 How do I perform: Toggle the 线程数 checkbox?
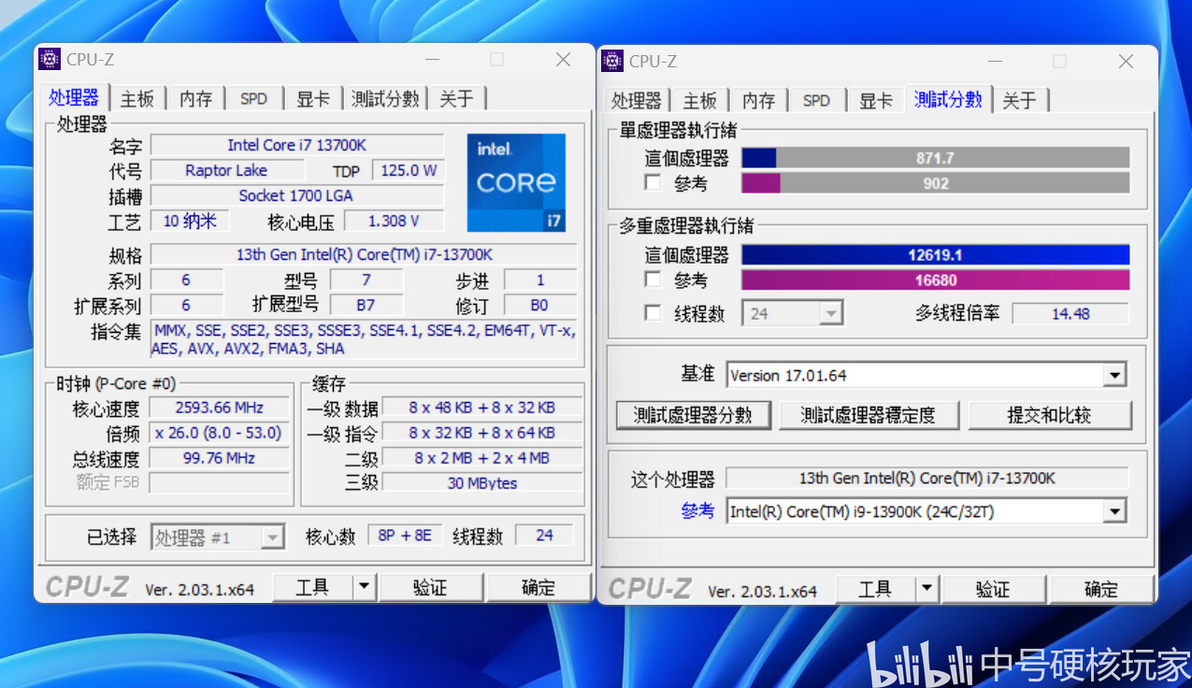(652, 312)
